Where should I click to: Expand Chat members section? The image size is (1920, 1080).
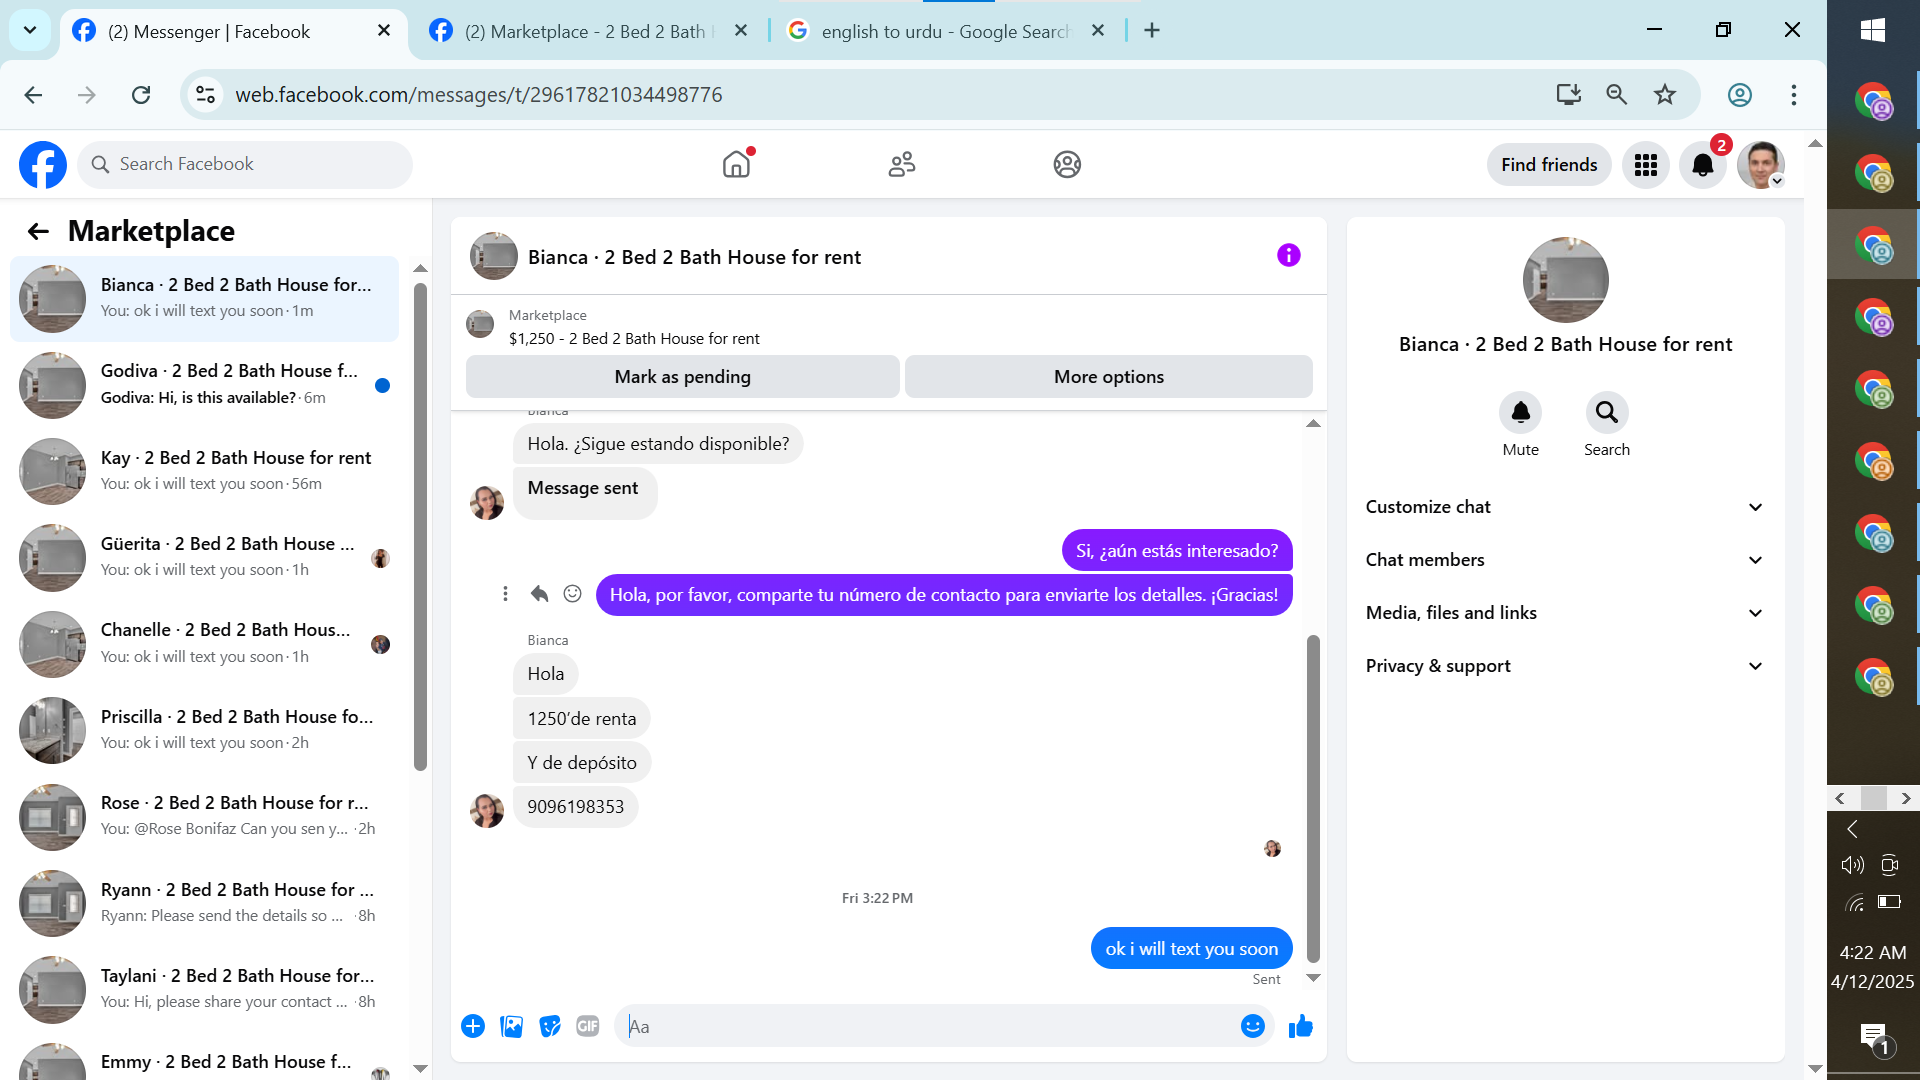click(x=1564, y=560)
